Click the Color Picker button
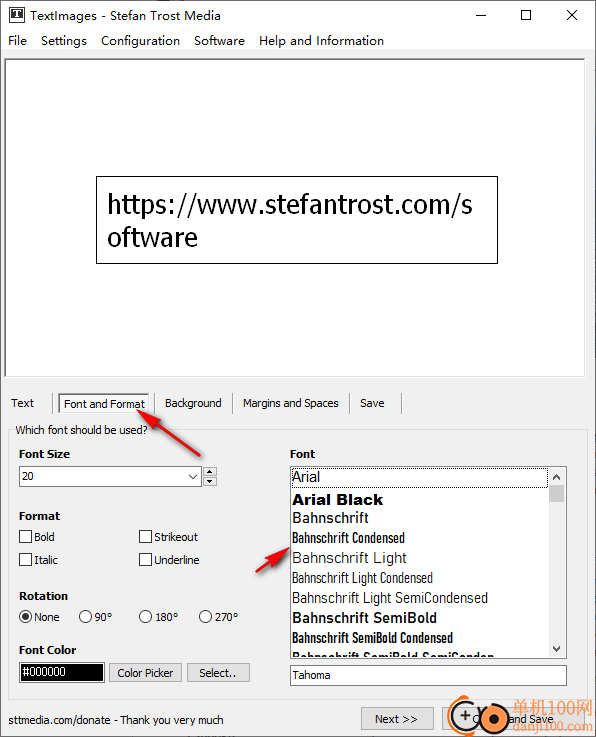This screenshot has width=596, height=737. [145, 673]
